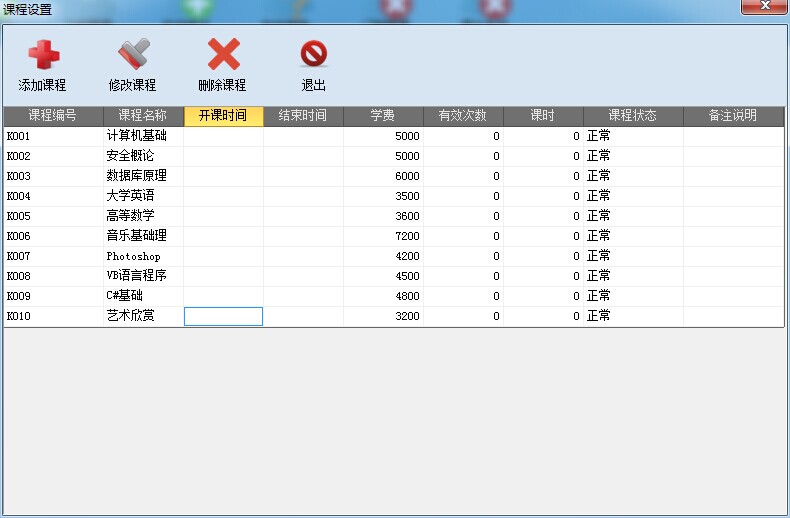This screenshot has width=790, height=518.
Task: Click the 课时 column header
Action: tap(543, 116)
